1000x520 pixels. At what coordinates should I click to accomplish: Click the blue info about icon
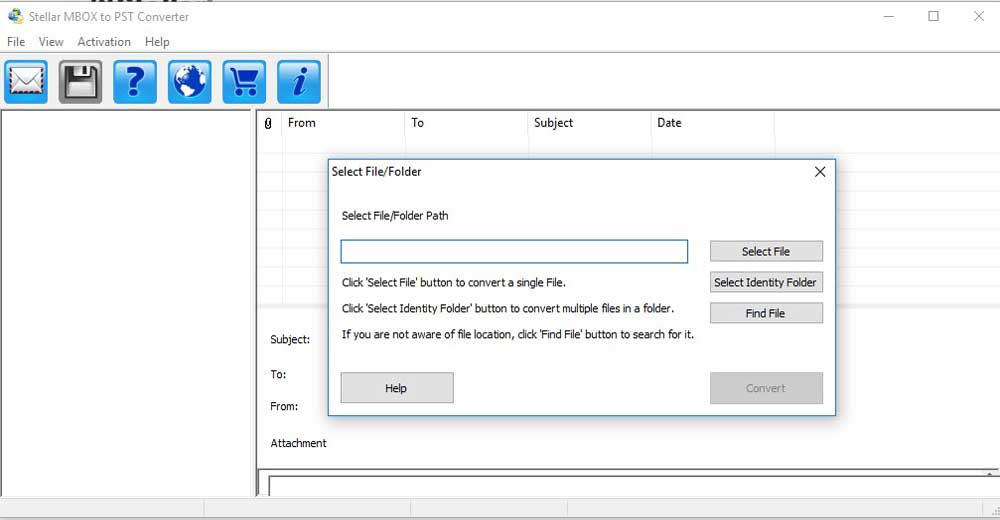click(x=299, y=82)
